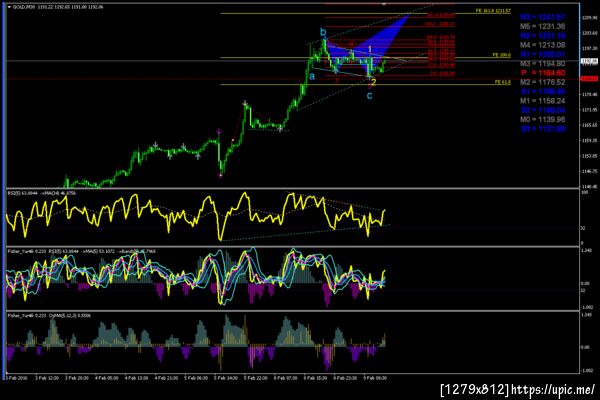Viewport: 600px width, 400px height.
Task: Click wave label 'c' below the low
Action: pos(369,96)
